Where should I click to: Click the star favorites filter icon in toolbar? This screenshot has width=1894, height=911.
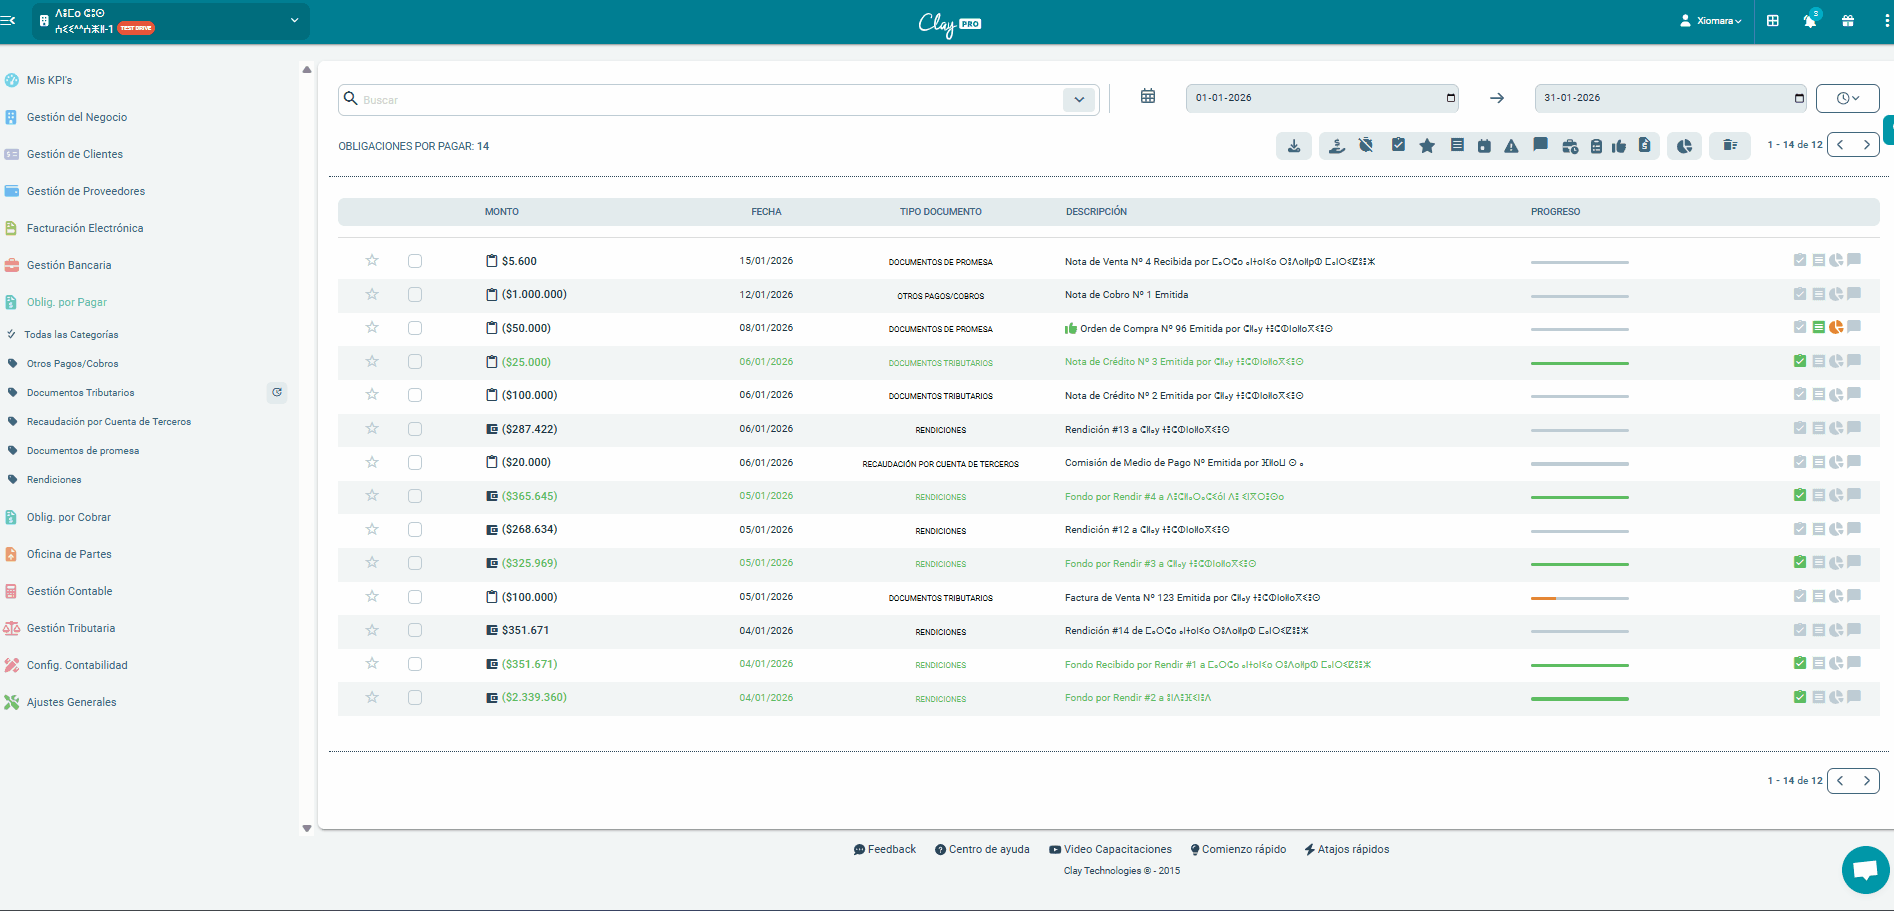coord(1427,146)
